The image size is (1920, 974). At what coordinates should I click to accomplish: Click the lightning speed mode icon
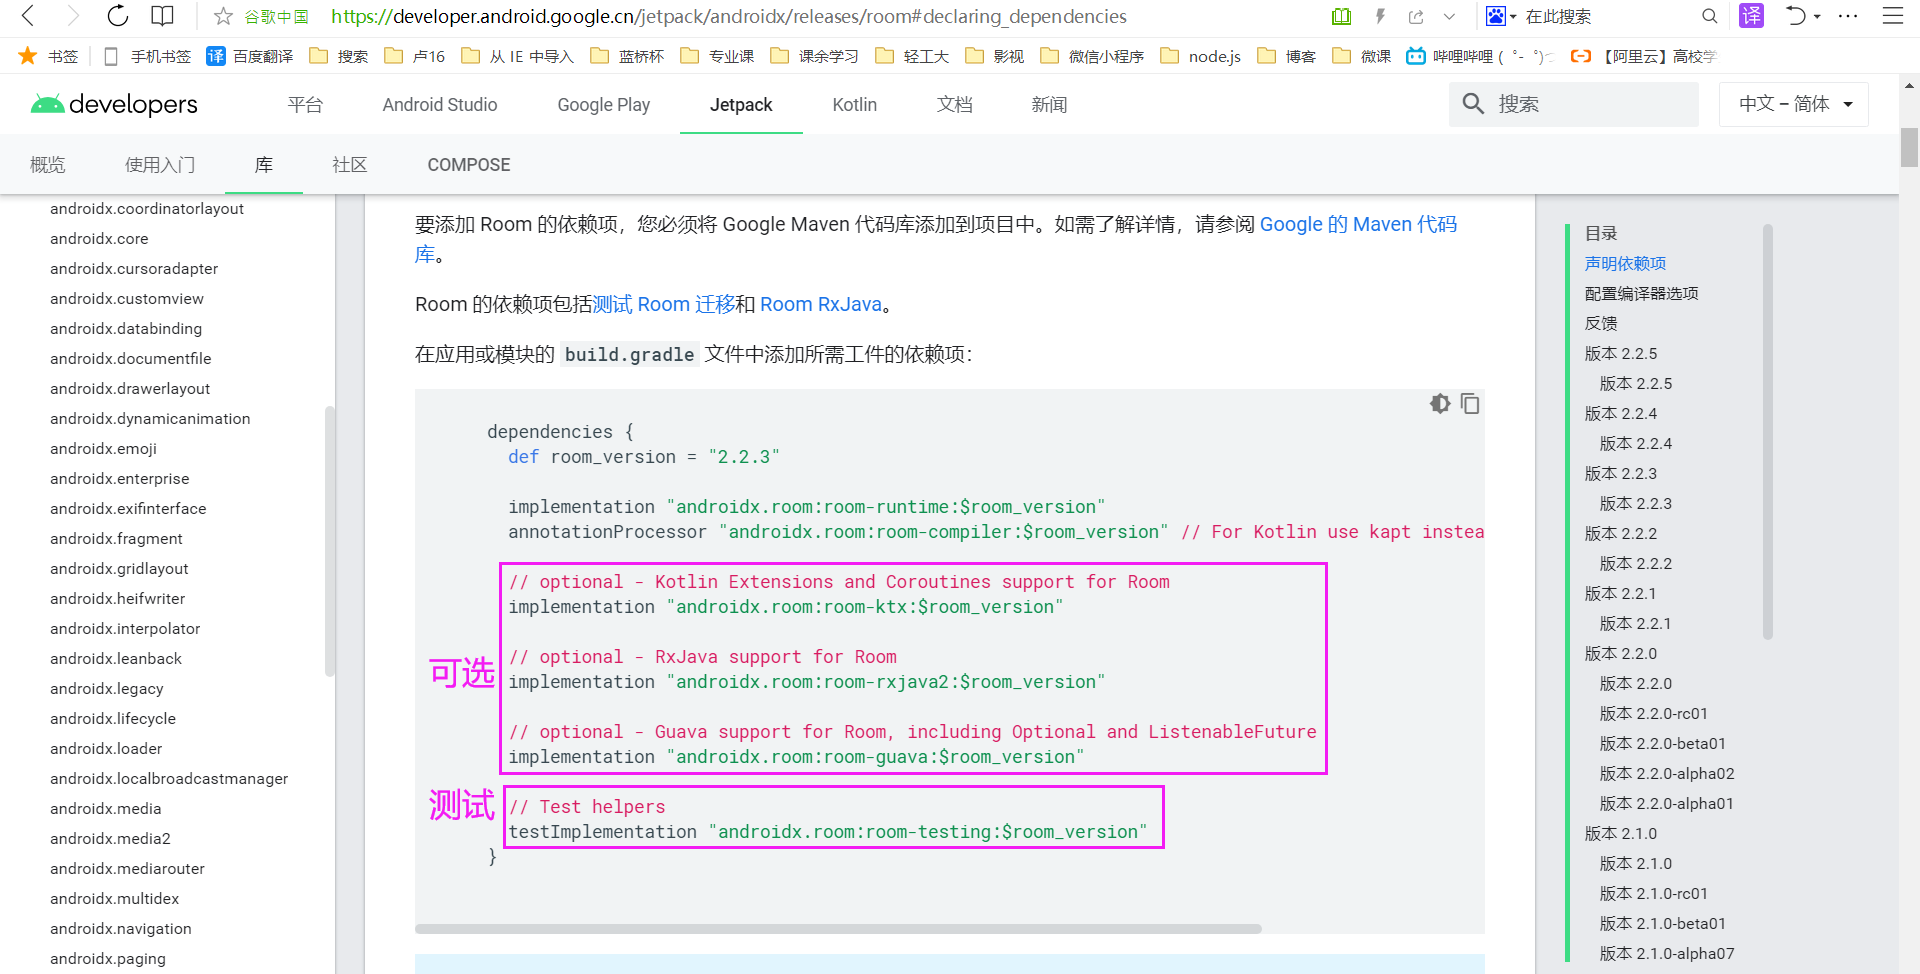[1380, 16]
